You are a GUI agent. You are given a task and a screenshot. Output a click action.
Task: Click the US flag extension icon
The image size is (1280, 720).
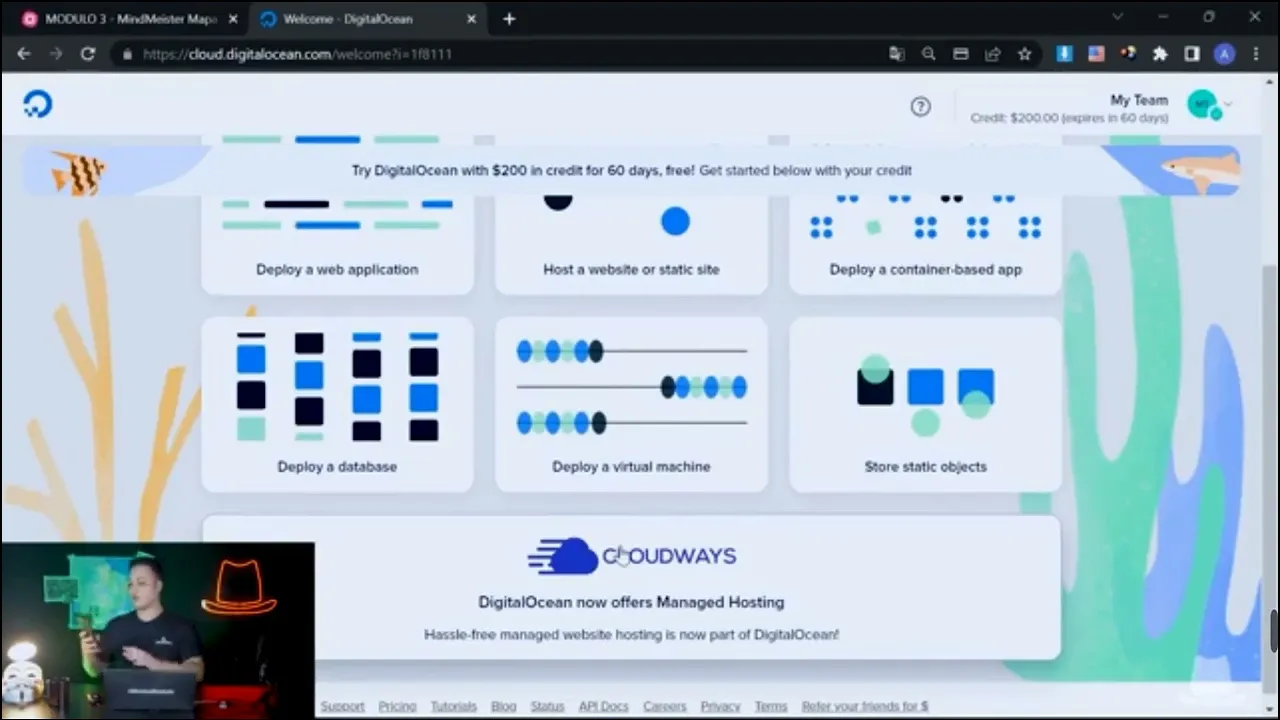pos(1096,54)
